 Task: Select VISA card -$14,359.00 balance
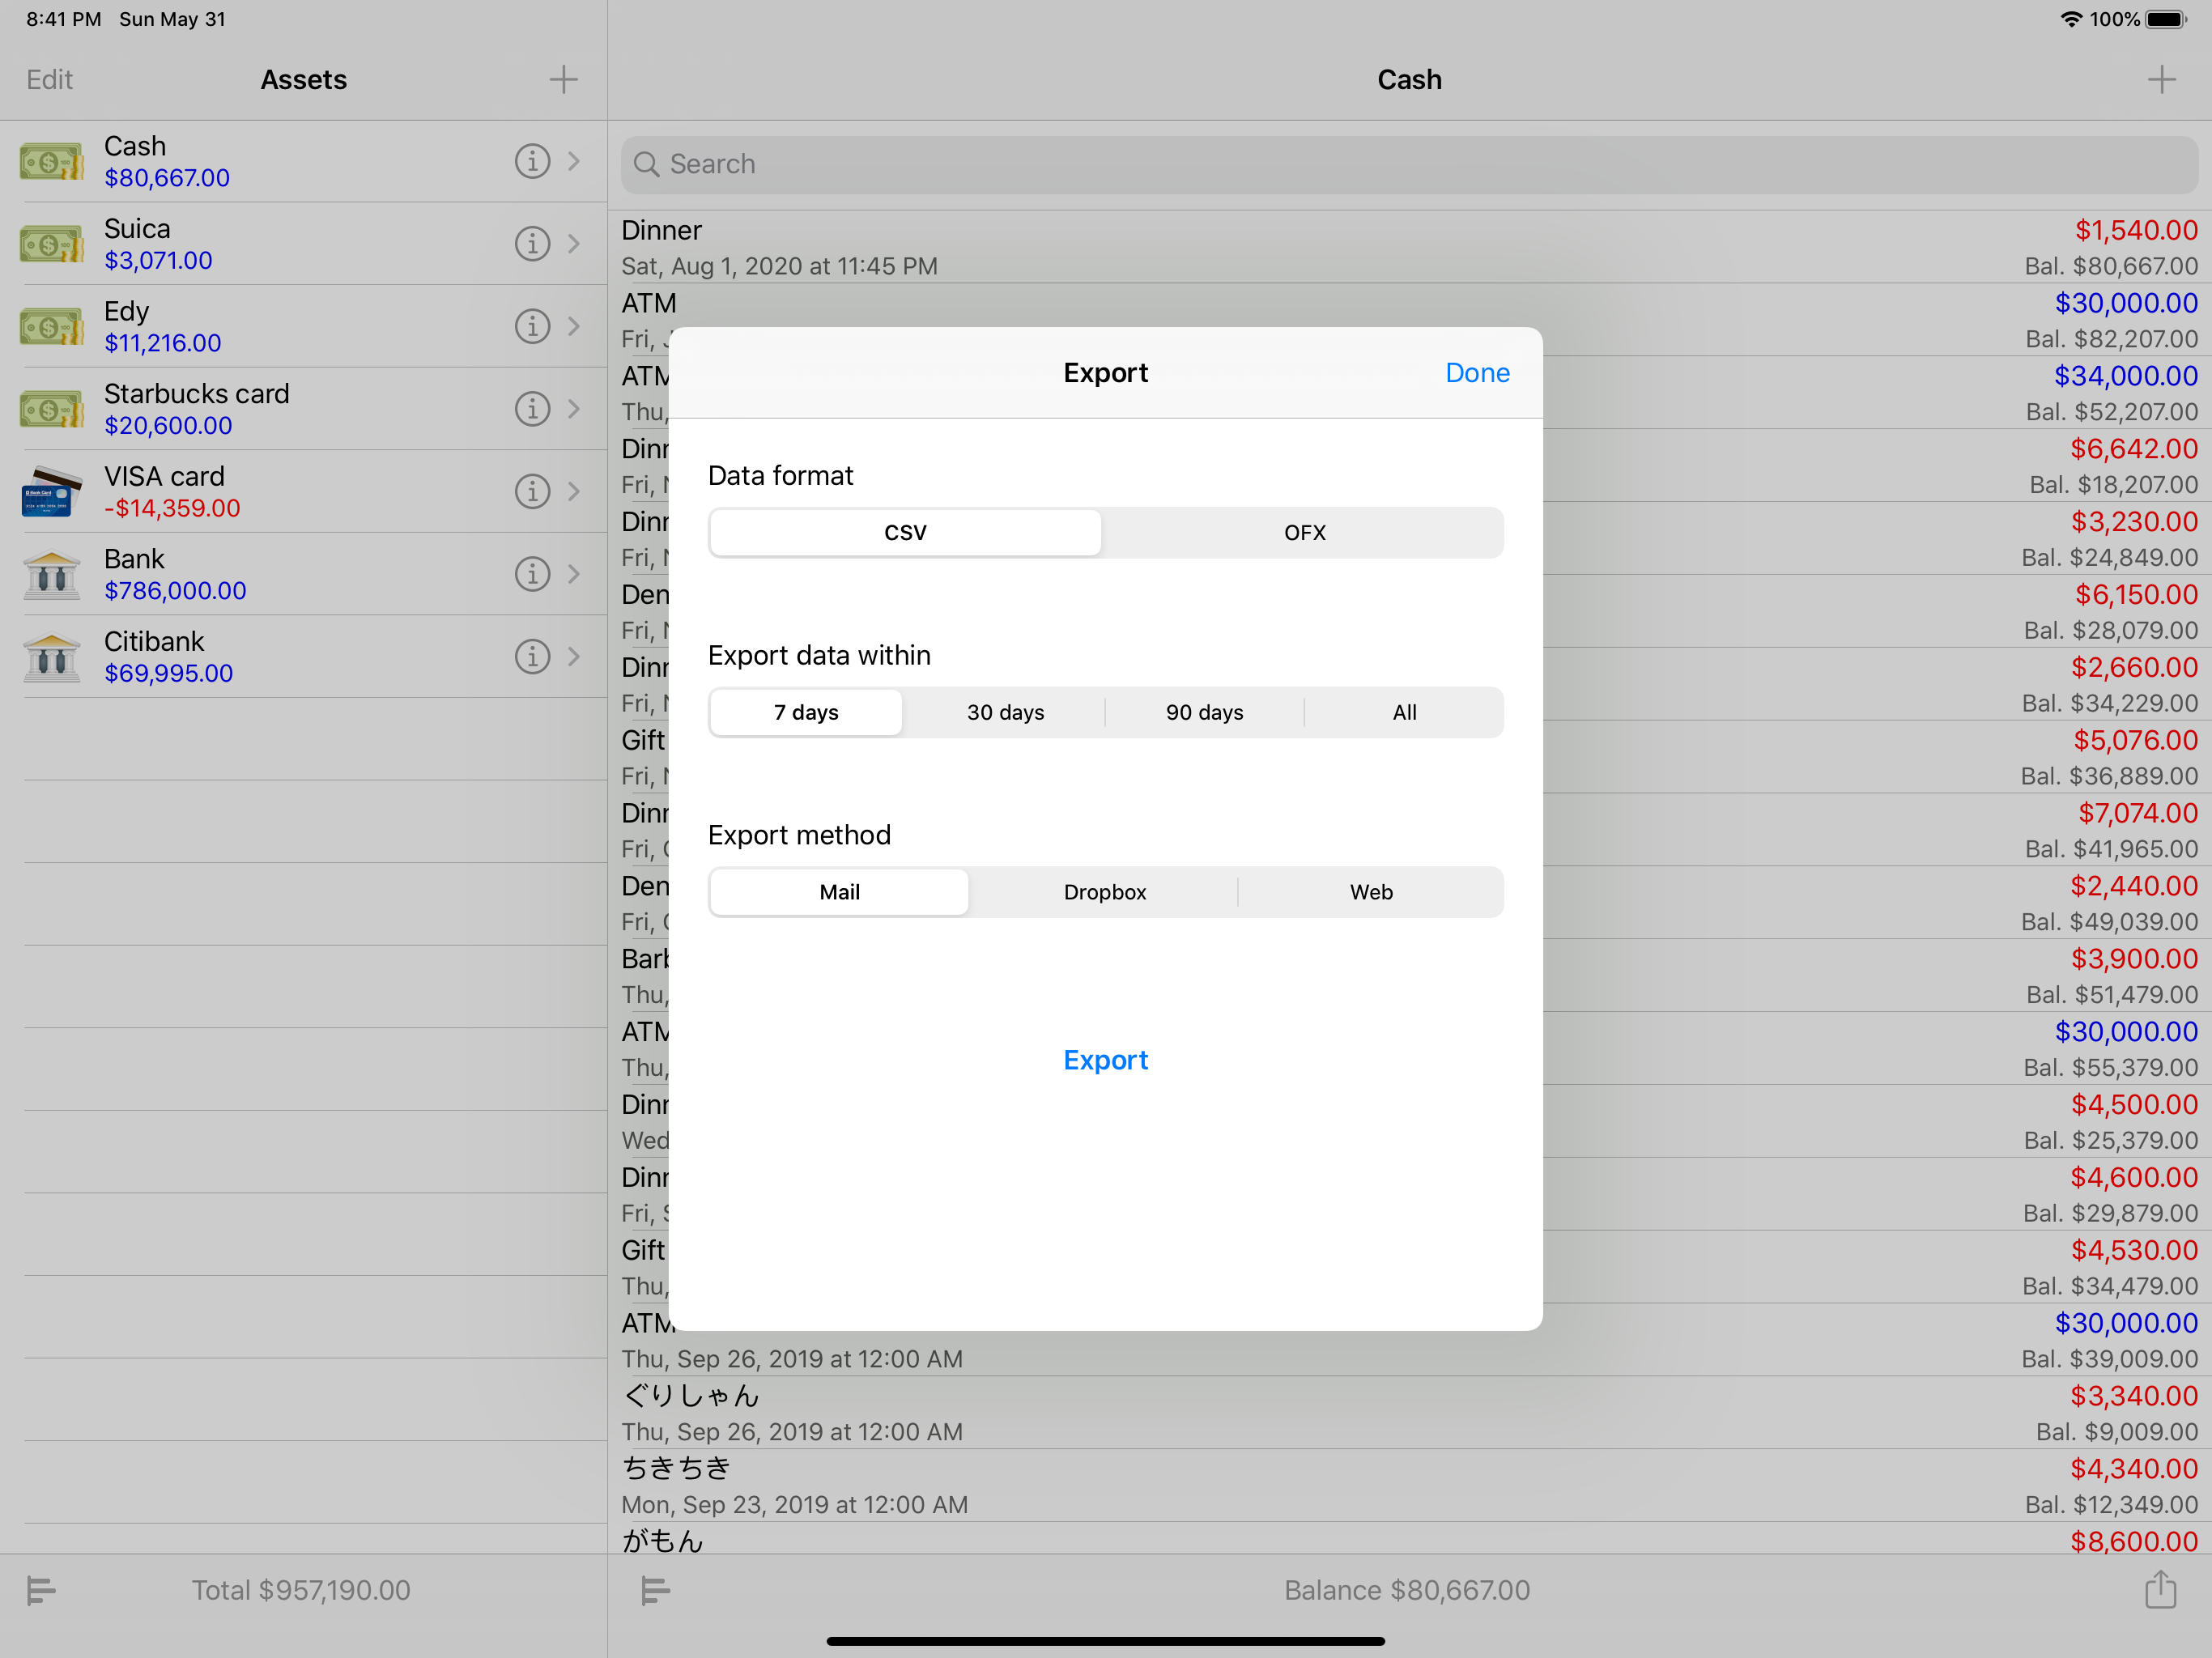[x=172, y=508]
